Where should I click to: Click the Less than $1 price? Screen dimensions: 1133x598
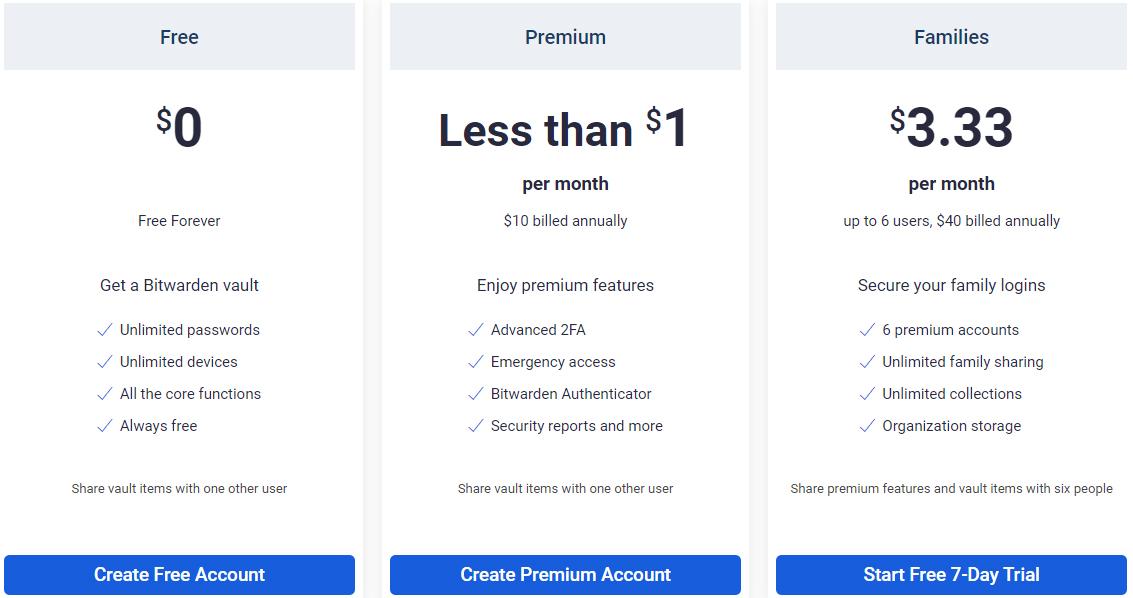[x=564, y=129]
